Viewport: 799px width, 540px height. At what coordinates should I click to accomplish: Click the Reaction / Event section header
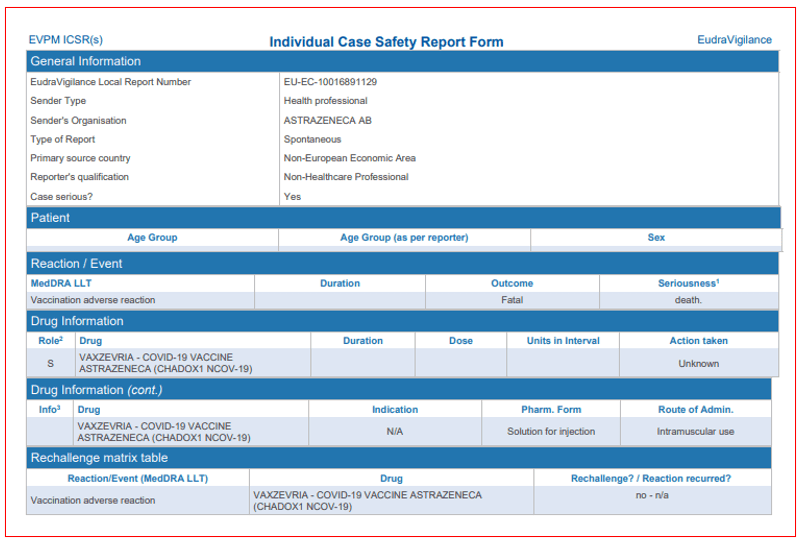[x=77, y=264]
